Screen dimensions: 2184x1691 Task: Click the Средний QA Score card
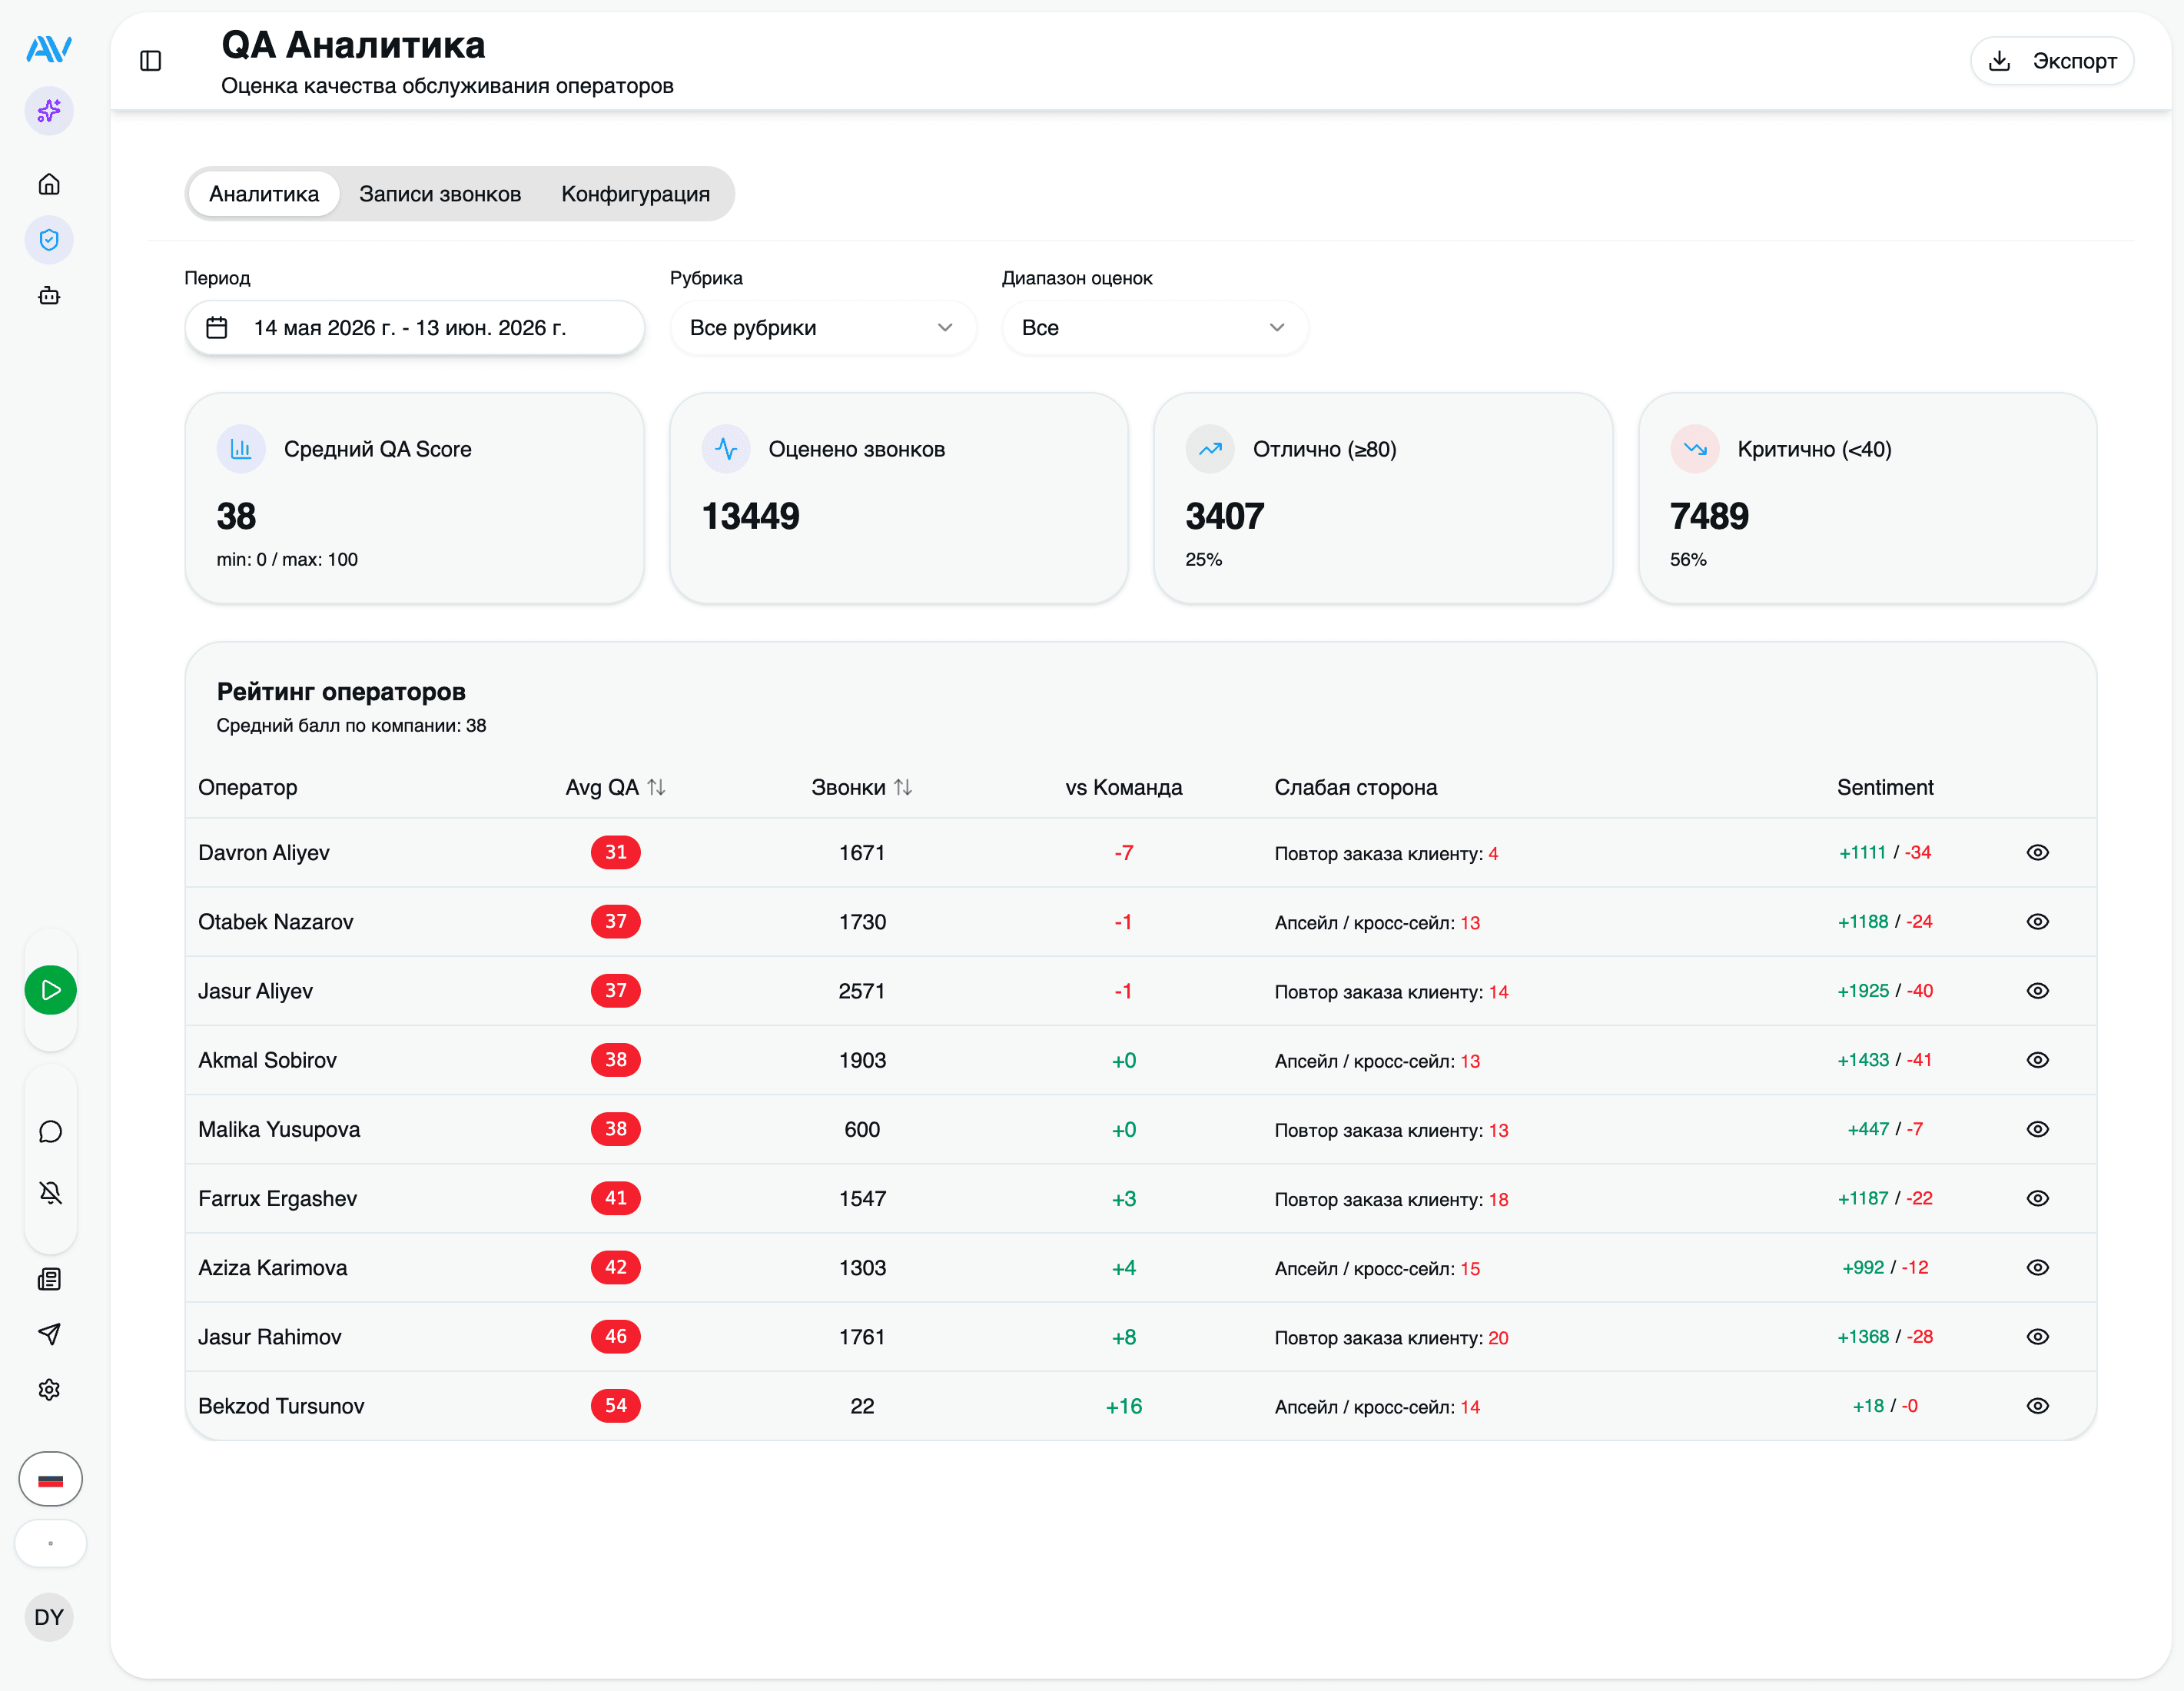pyautogui.click(x=414, y=498)
